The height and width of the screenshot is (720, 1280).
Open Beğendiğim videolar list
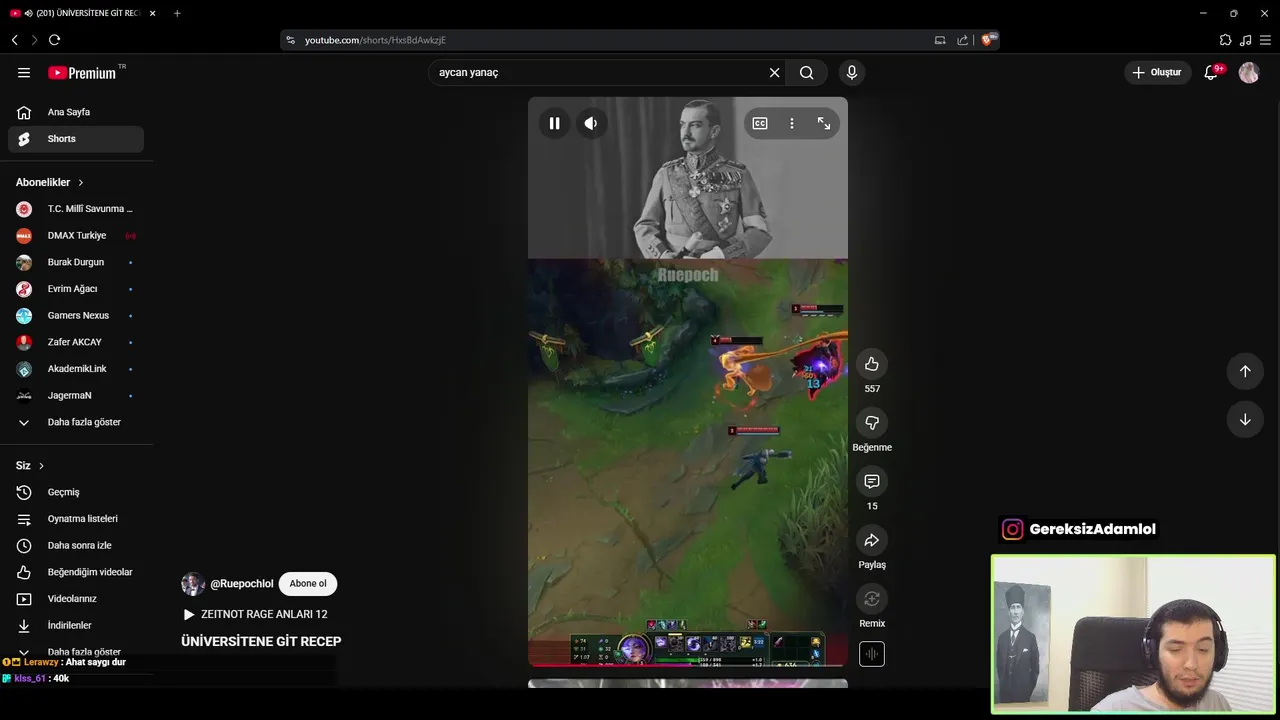(76, 572)
